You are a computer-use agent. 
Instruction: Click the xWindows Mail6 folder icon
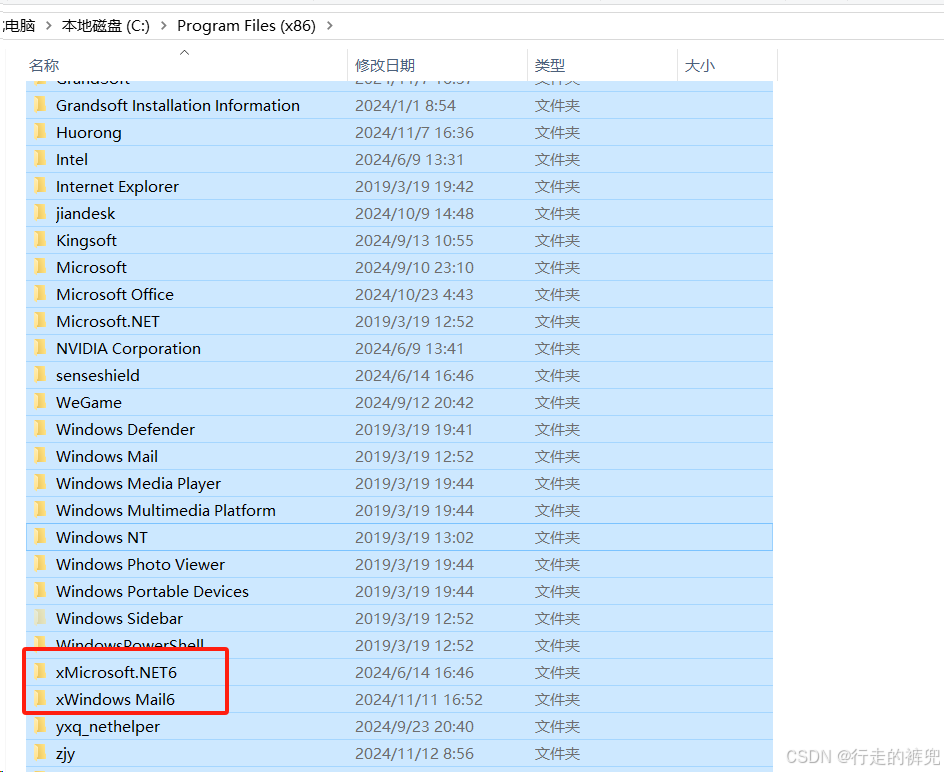pyautogui.click(x=40, y=699)
